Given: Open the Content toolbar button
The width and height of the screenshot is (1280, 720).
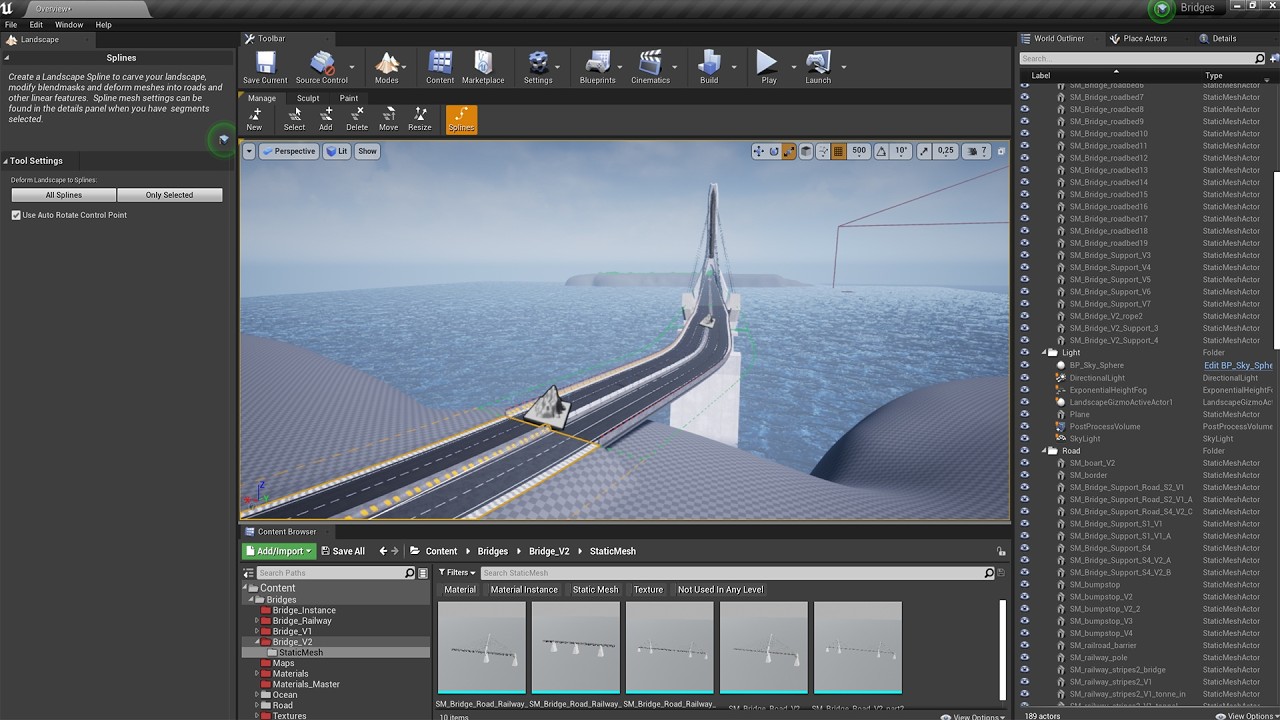Looking at the screenshot, I should click(440, 67).
